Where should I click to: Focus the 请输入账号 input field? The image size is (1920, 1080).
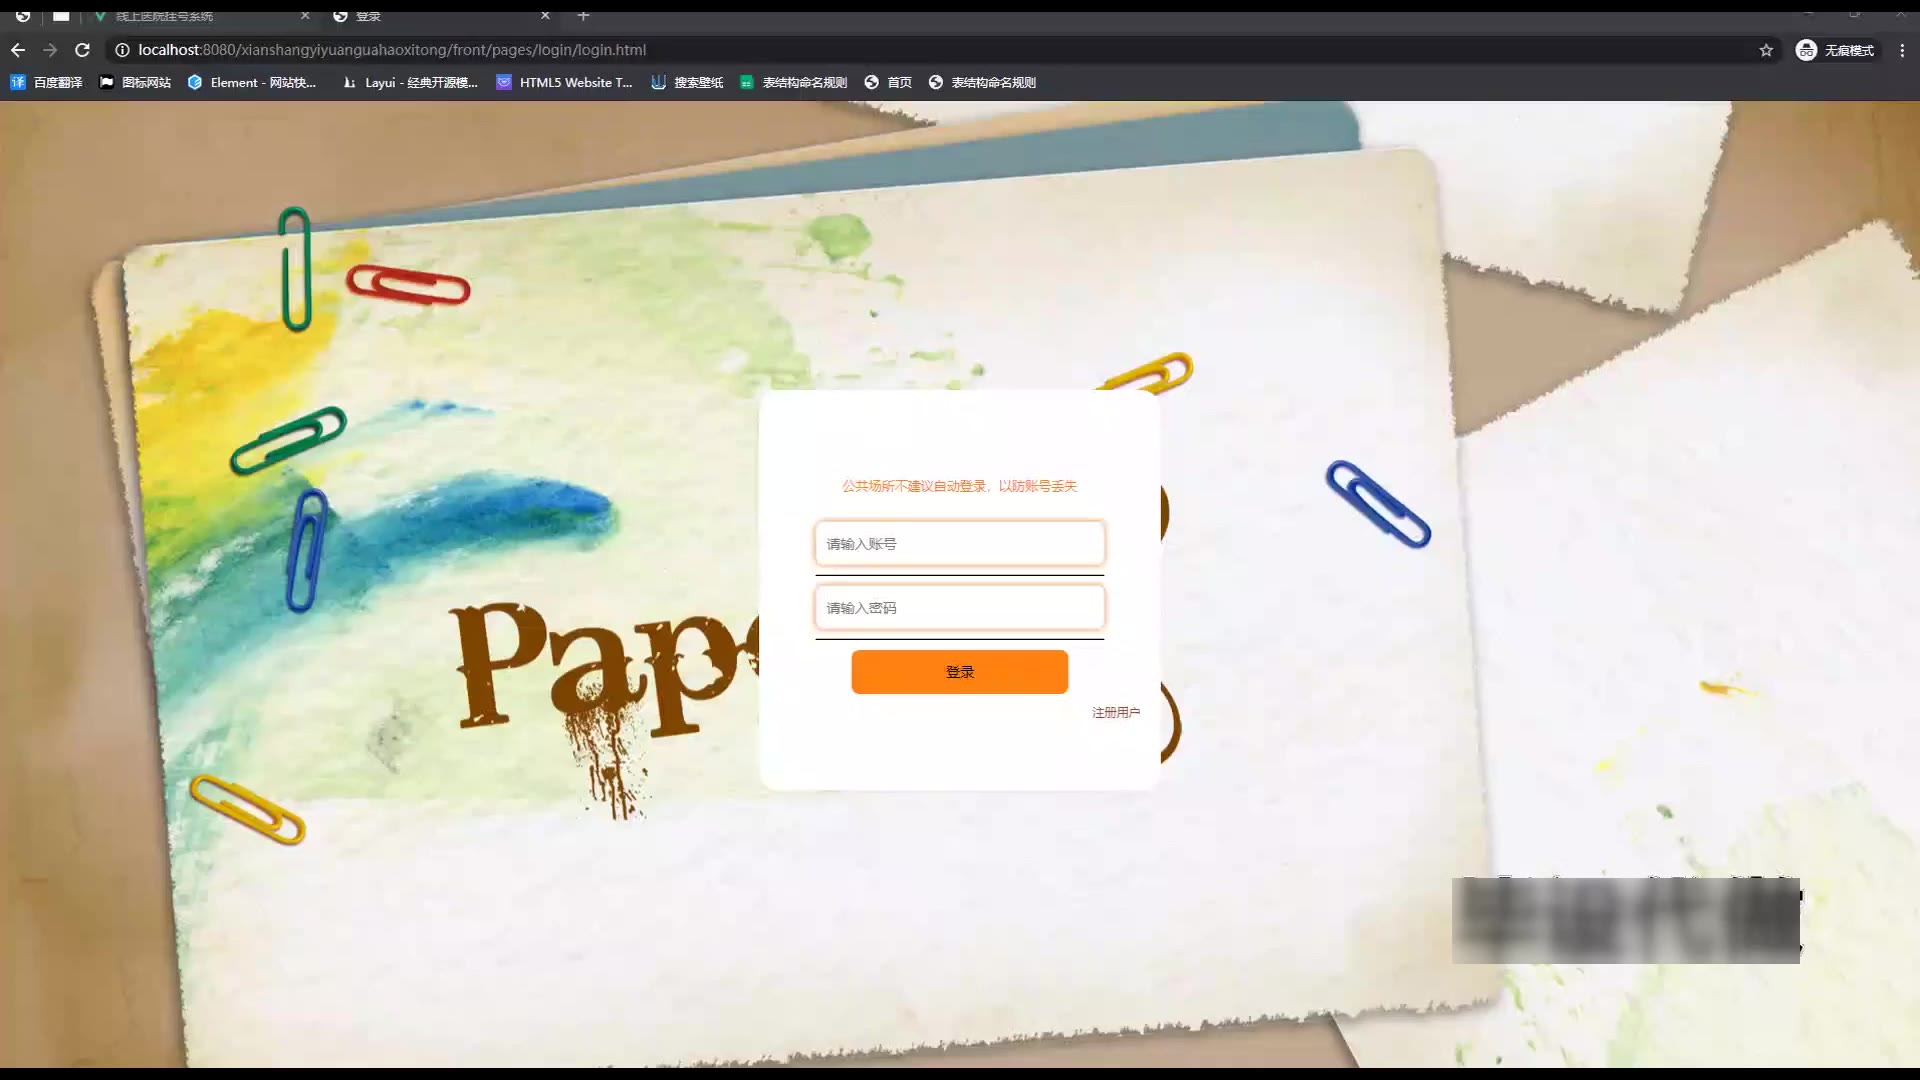pyautogui.click(x=959, y=544)
